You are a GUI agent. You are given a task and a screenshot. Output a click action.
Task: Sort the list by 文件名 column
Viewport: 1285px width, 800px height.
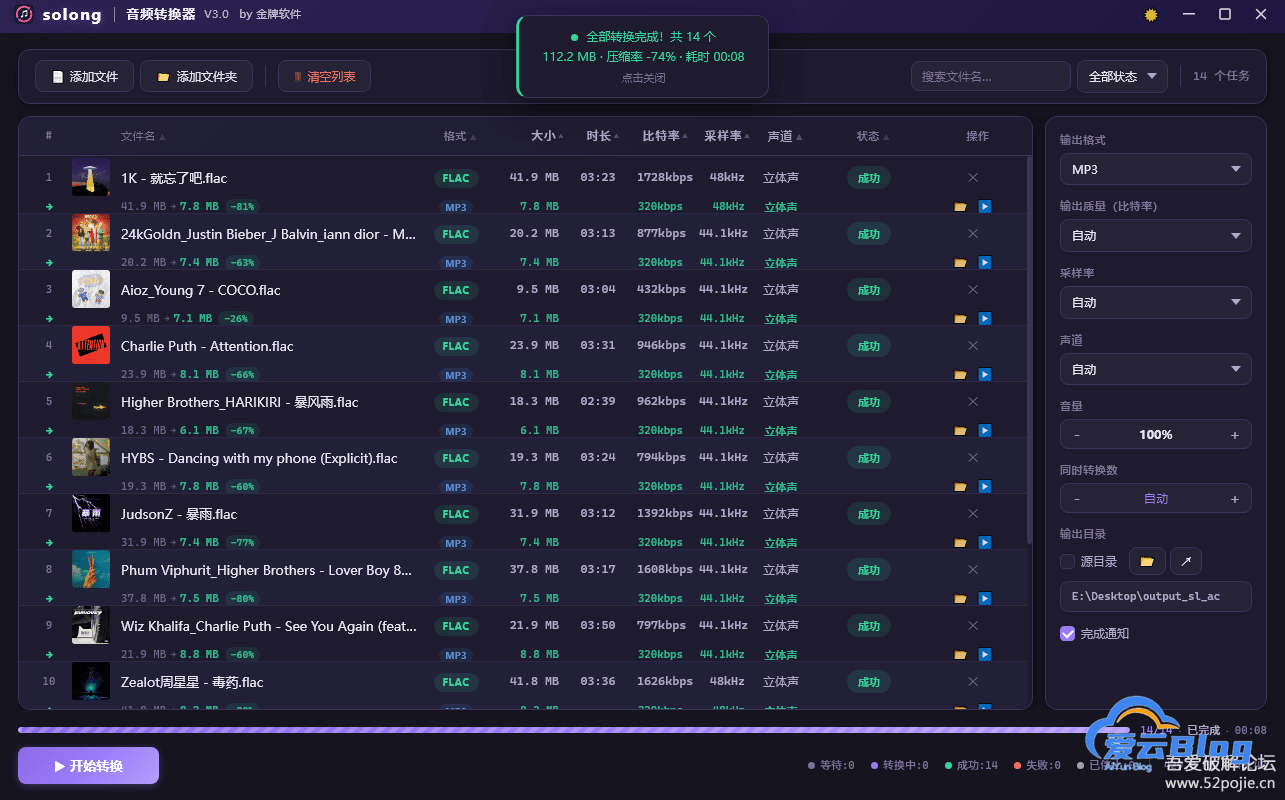(143, 137)
